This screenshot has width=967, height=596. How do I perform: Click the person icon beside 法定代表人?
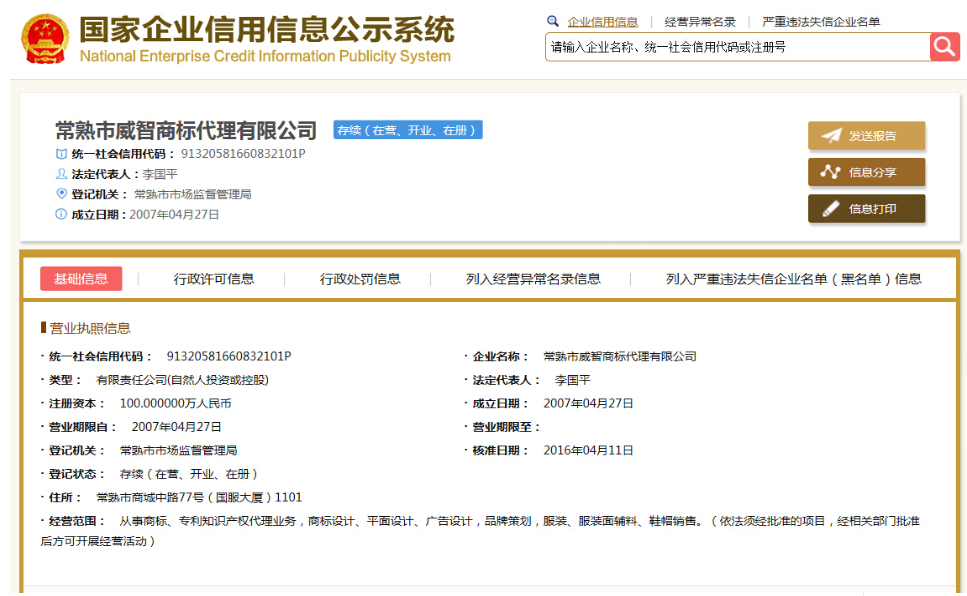pyautogui.click(x=61, y=174)
